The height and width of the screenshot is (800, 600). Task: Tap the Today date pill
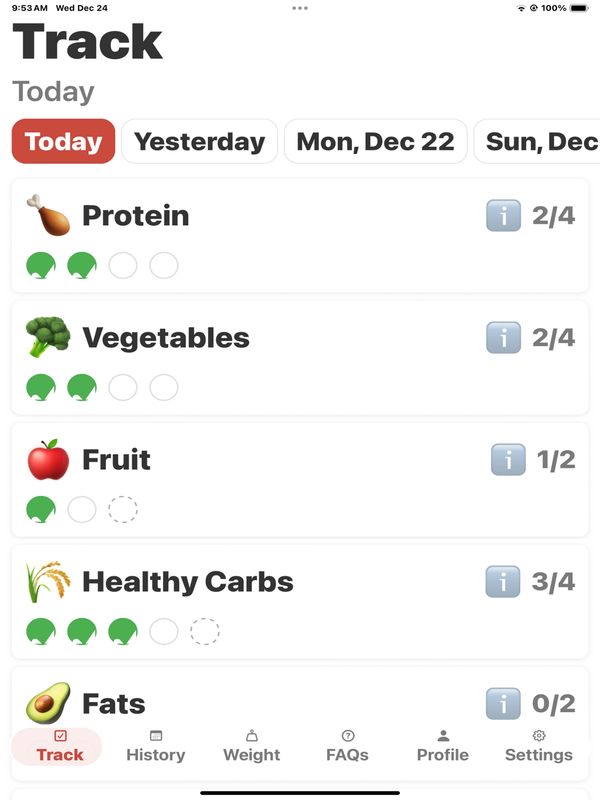63,142
